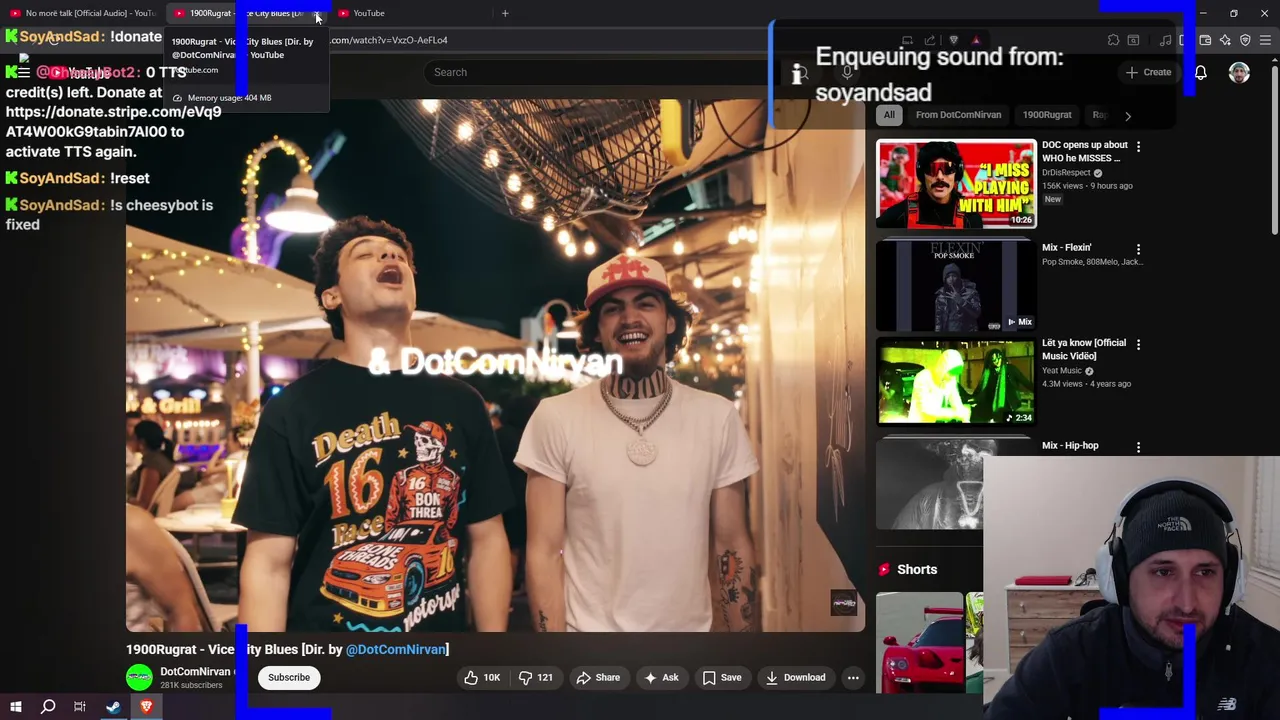Open a new browser tab
1280x720 pixels.
click(x=505, y=13)
